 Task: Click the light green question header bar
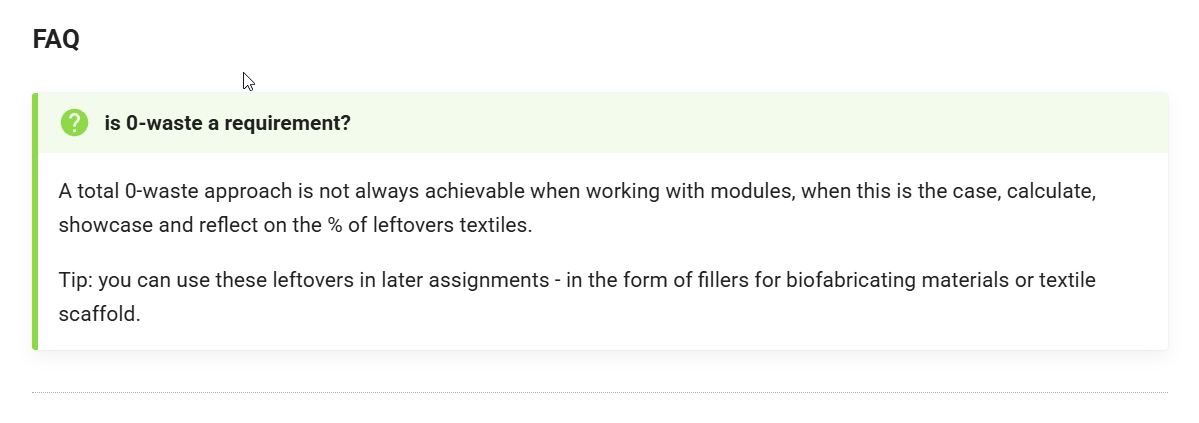[x=700, y=123]
